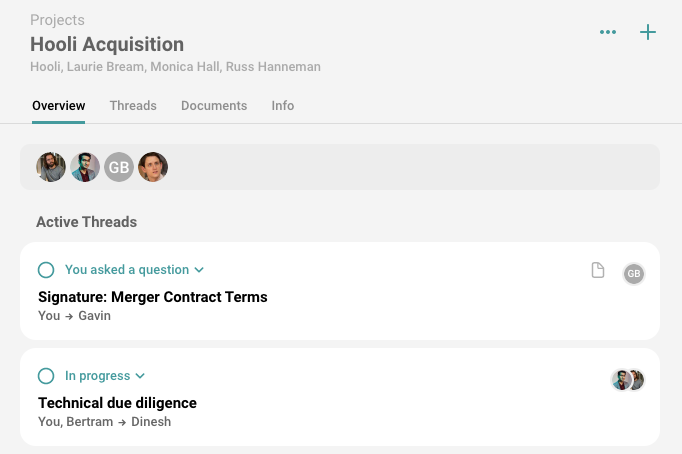Click the document icon on Merger Contract thread

coord(598,270)
